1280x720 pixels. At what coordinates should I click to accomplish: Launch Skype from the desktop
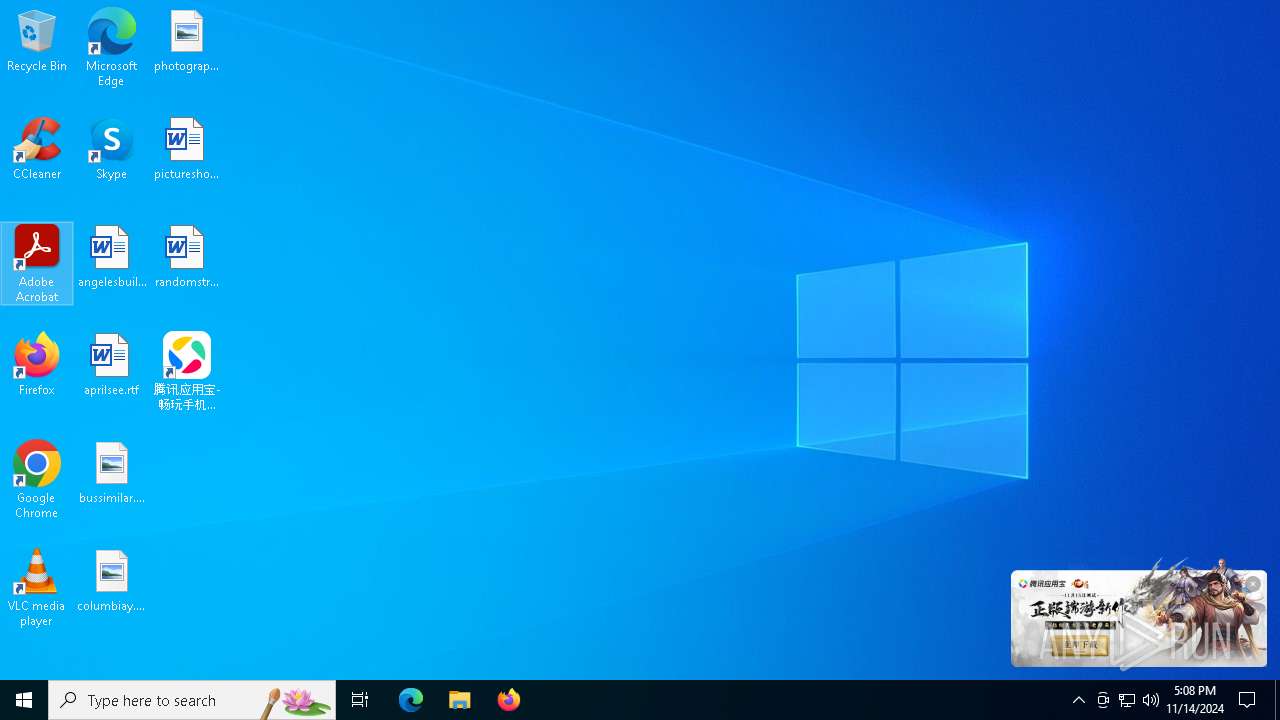[111, 150]
